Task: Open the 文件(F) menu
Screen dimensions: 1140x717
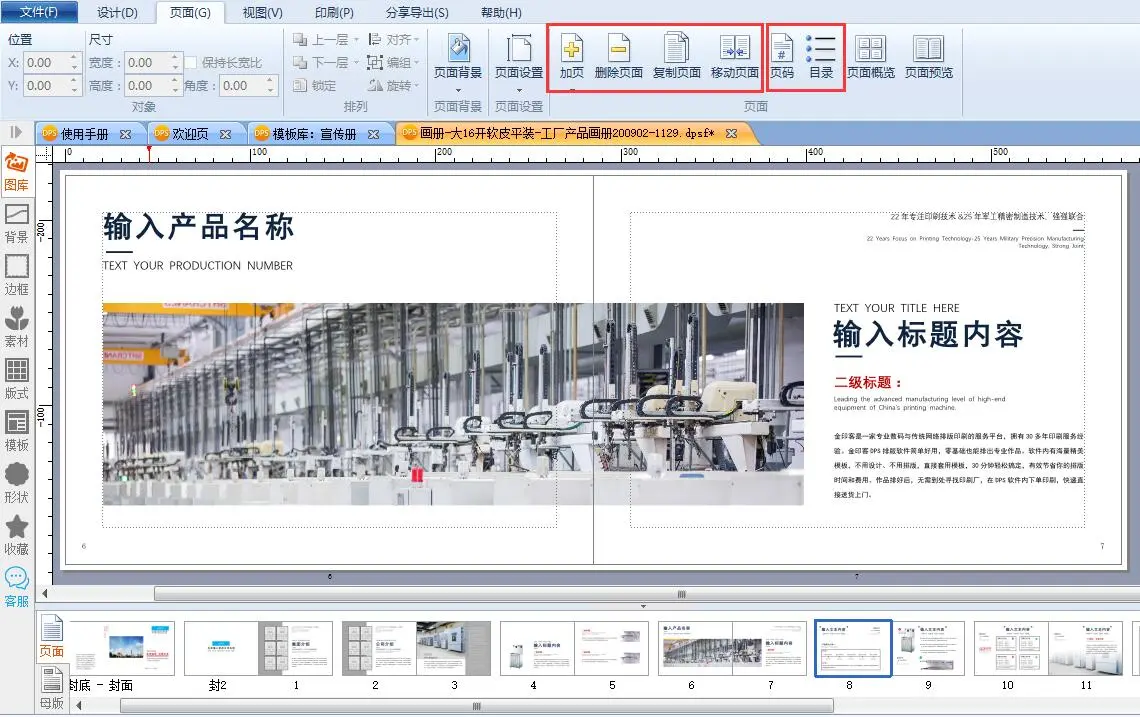Action: coord(39,13)
